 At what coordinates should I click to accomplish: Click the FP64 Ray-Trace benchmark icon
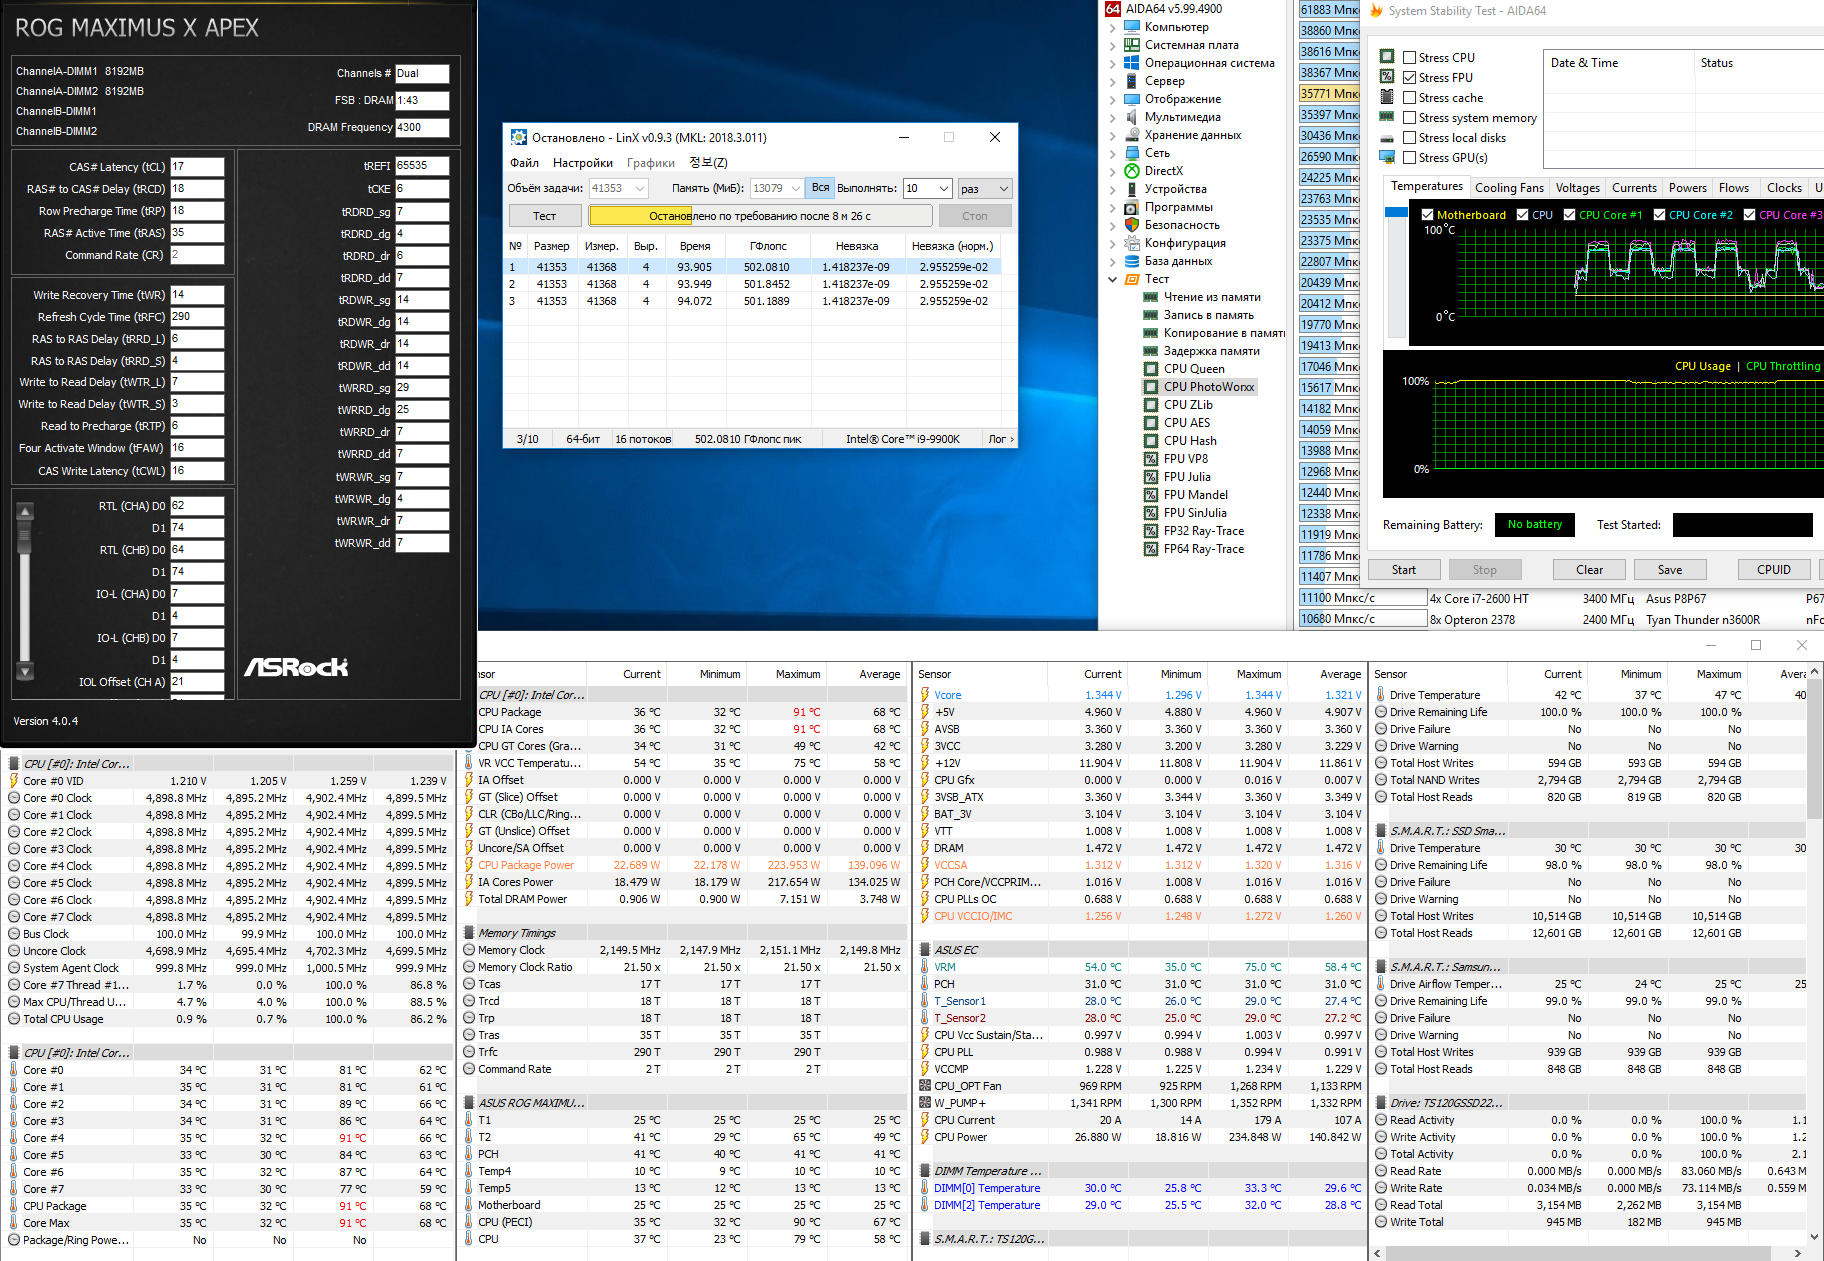pyautogui.click(x=1151, y=549)
